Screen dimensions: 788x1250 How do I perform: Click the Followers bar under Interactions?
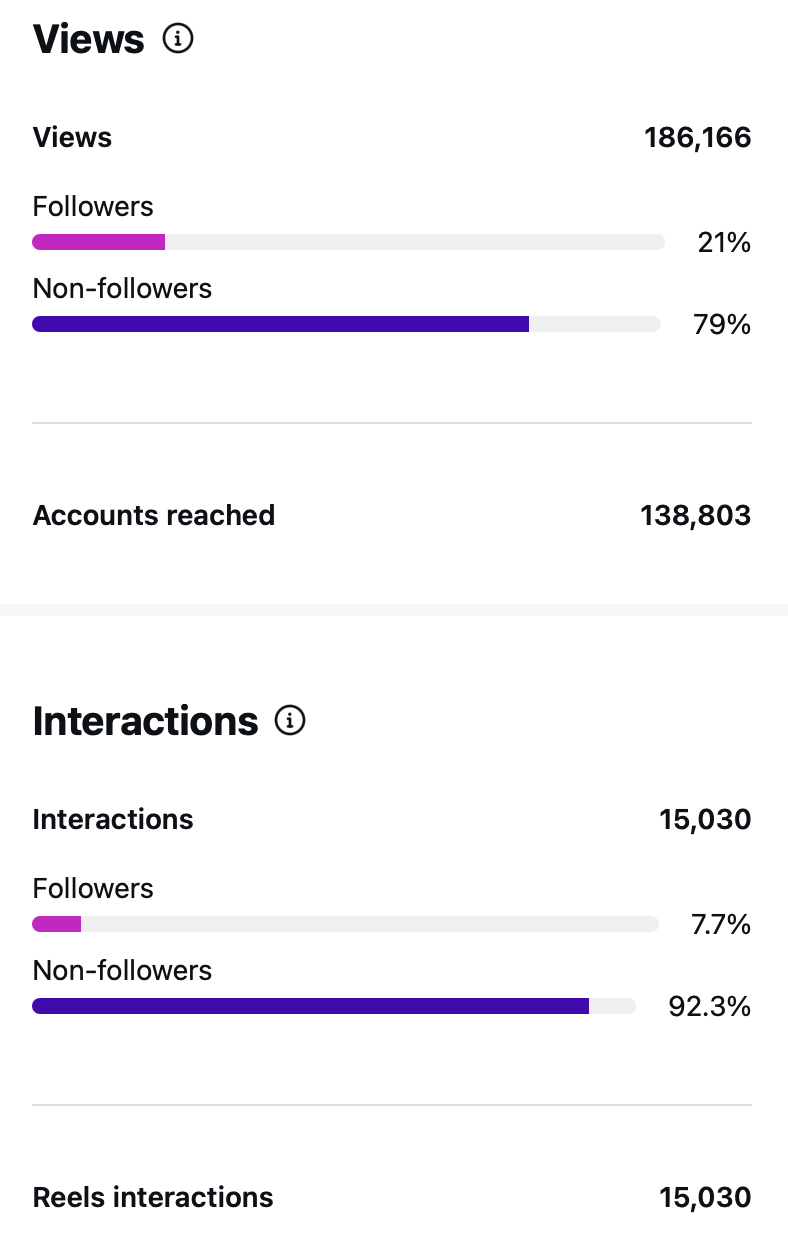click(x=345, y=924)
